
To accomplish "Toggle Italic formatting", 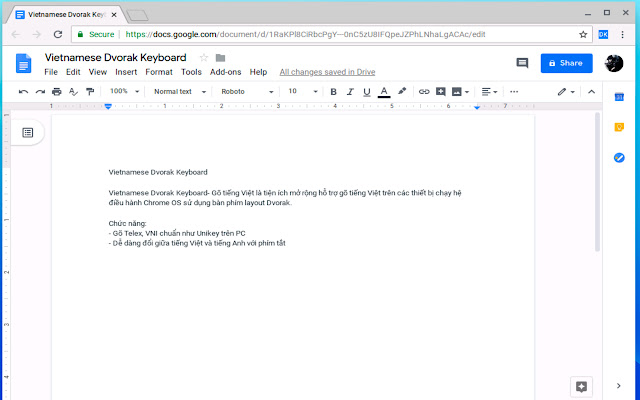I will [350, 92].
